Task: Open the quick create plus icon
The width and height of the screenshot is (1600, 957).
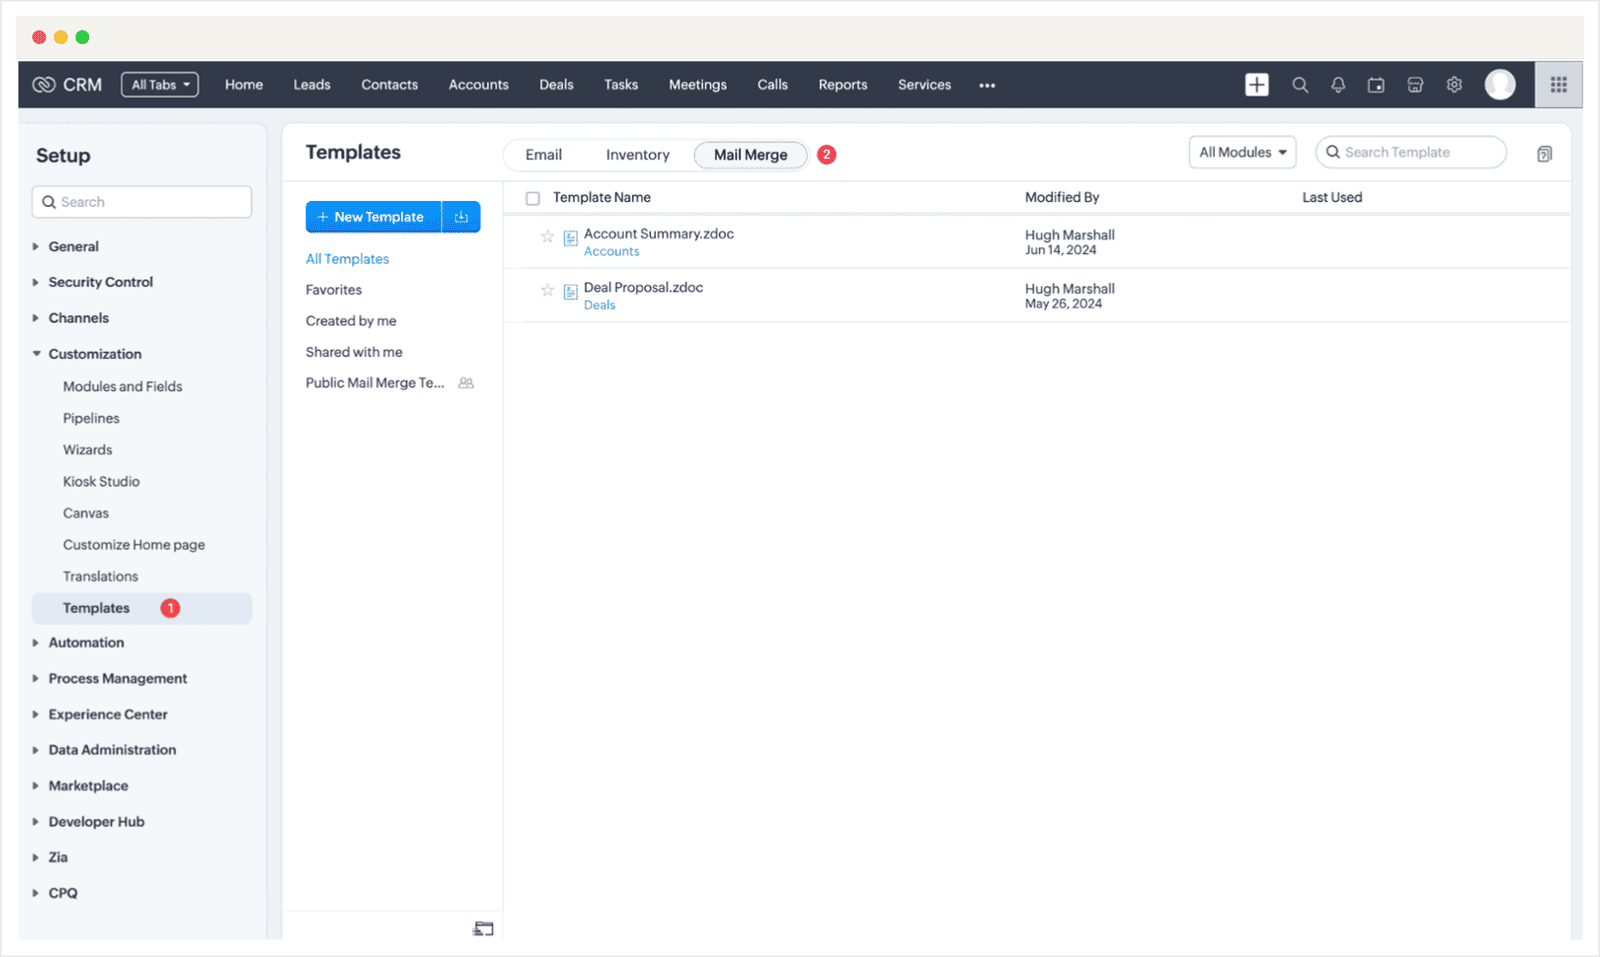Action: (1257, 85)
